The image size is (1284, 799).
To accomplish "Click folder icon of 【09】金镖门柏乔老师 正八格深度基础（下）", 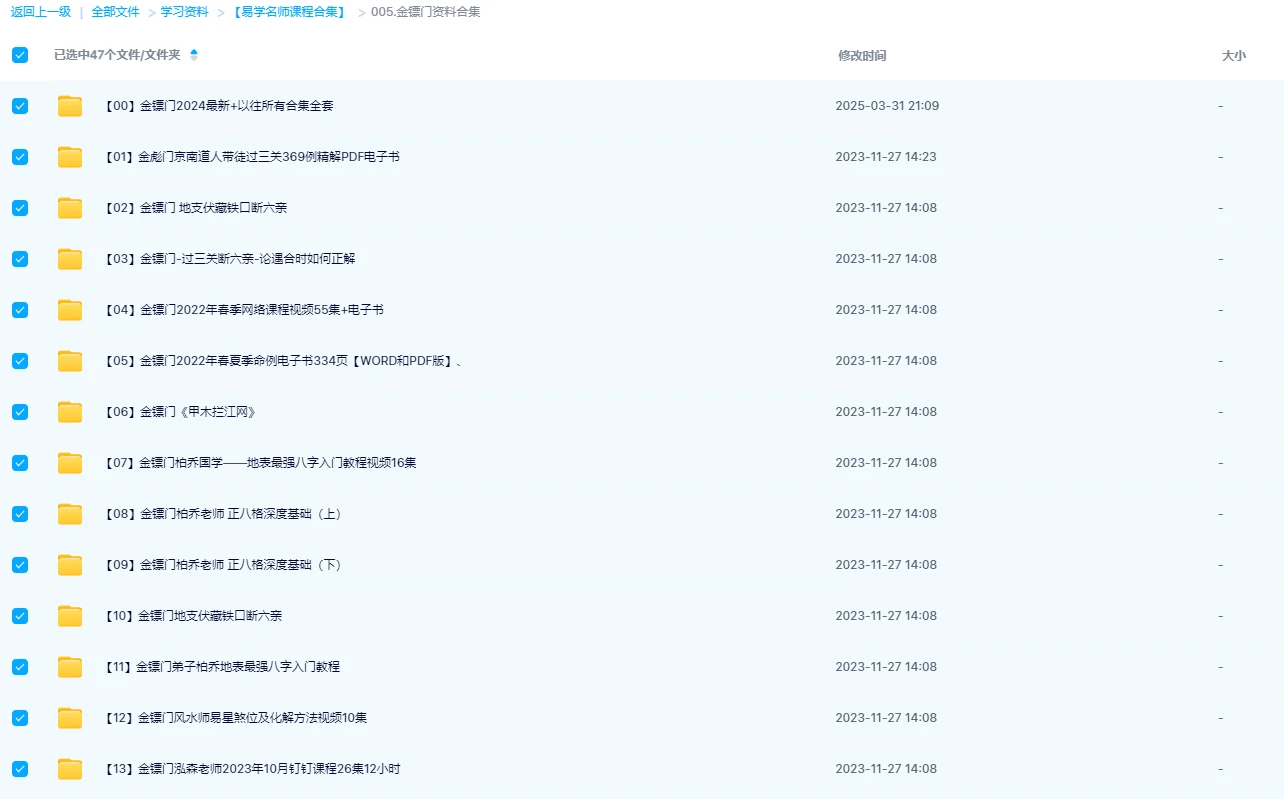I will click(x=70, y=565).
